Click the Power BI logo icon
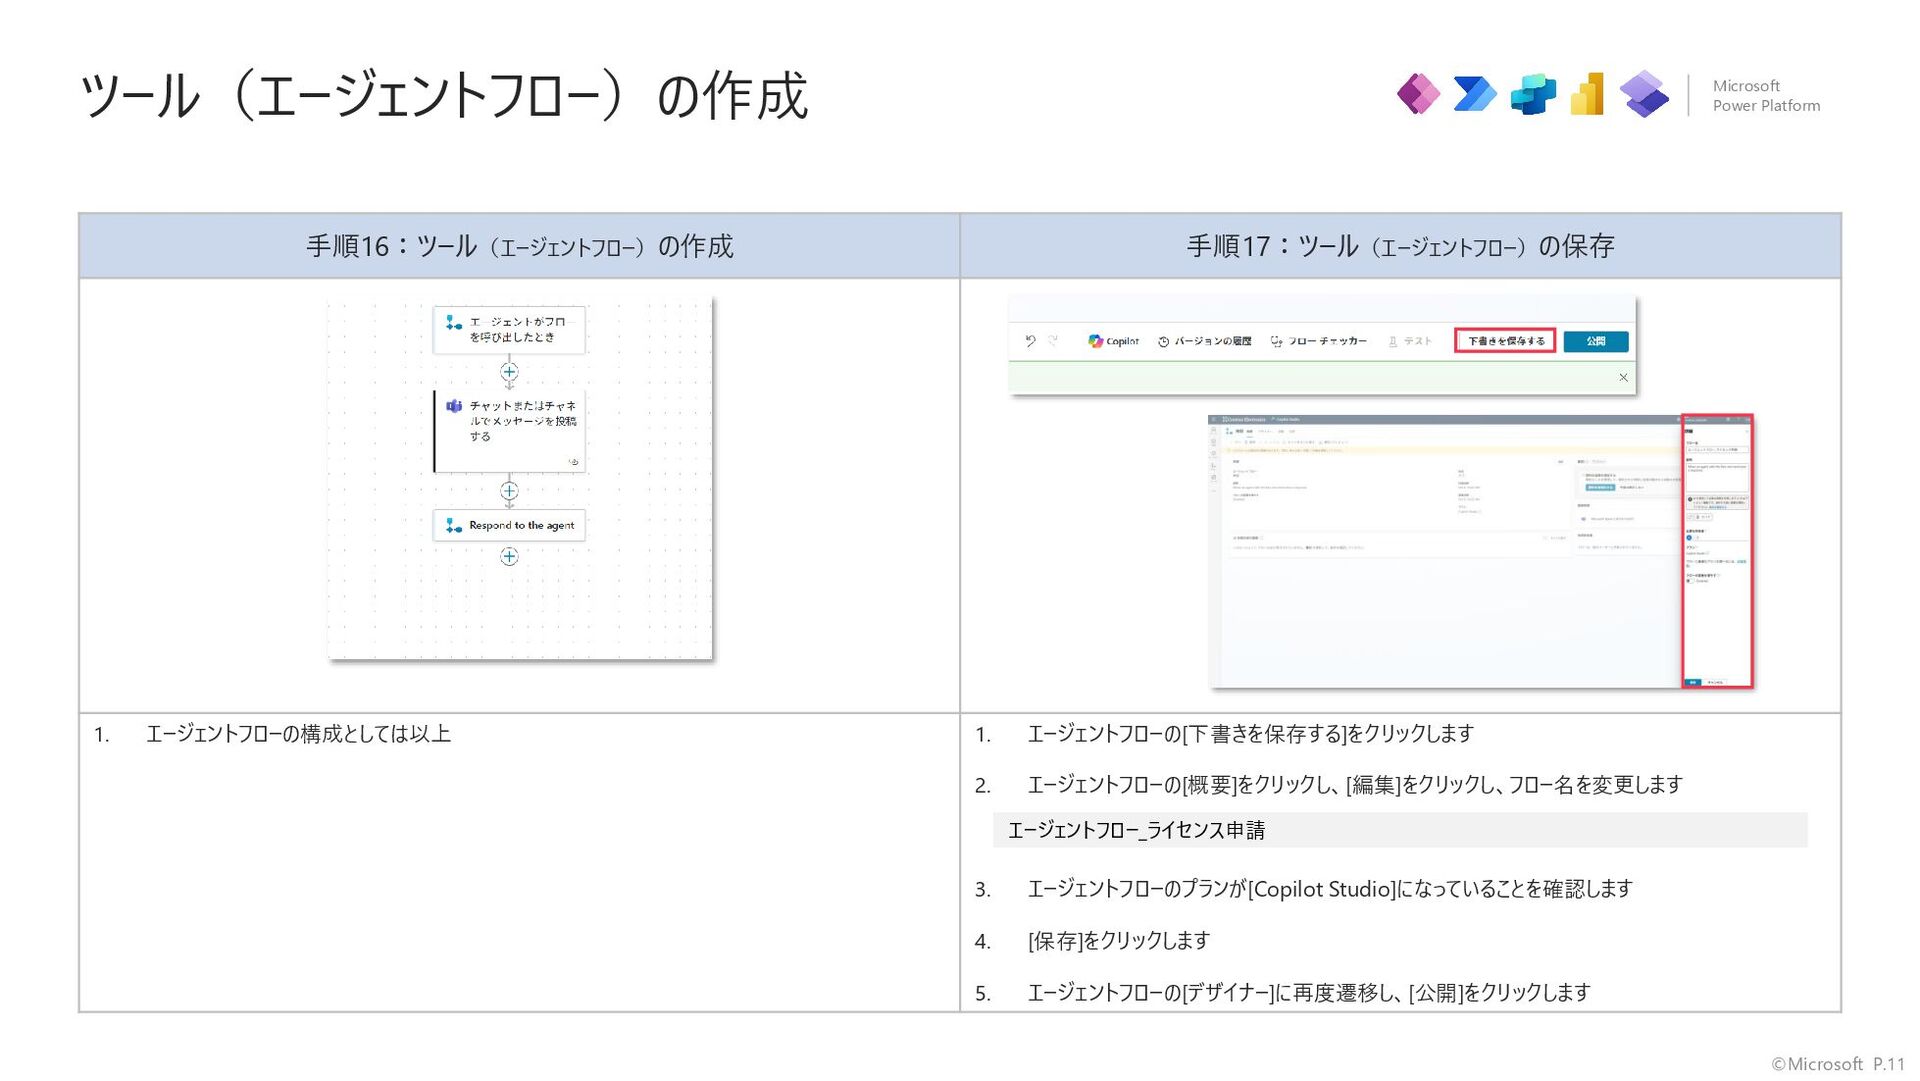This screenshot has width=1920, height=1081. (1588, 95)
